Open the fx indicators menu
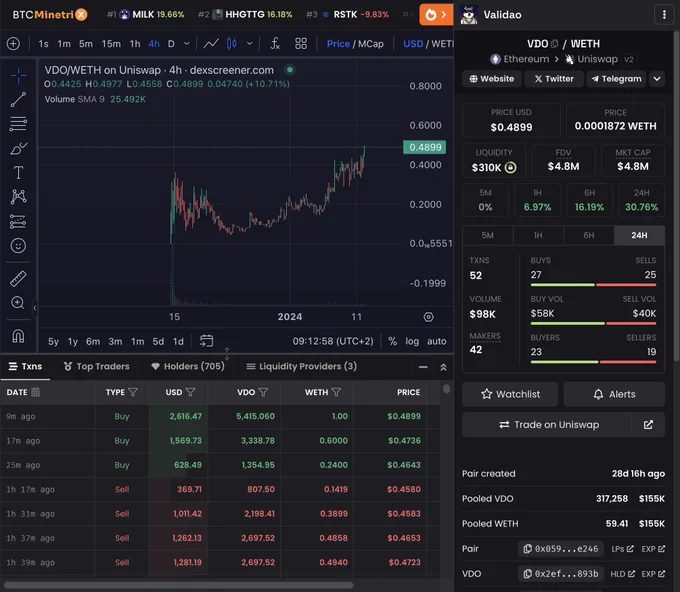This screenshot has width=680, height=592. (x=275, y=43)
